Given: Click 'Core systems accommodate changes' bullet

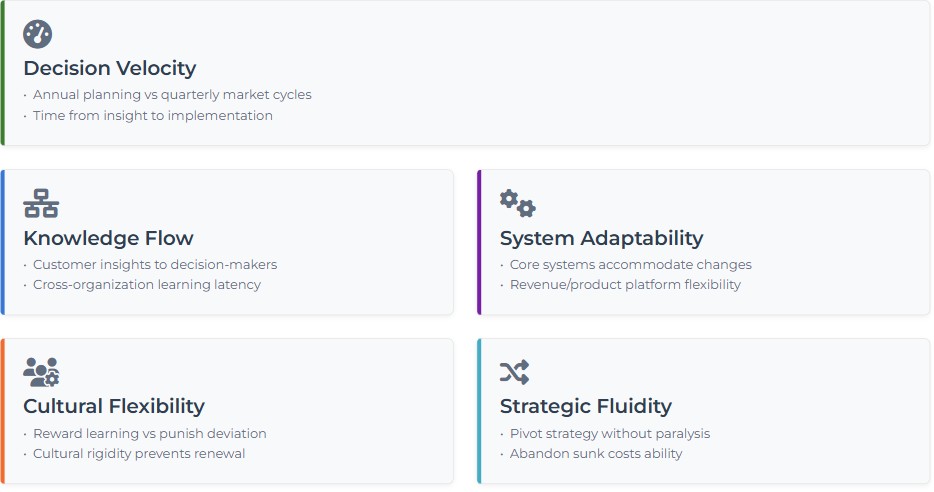Looking at the screenshot, I should [630, 265].
